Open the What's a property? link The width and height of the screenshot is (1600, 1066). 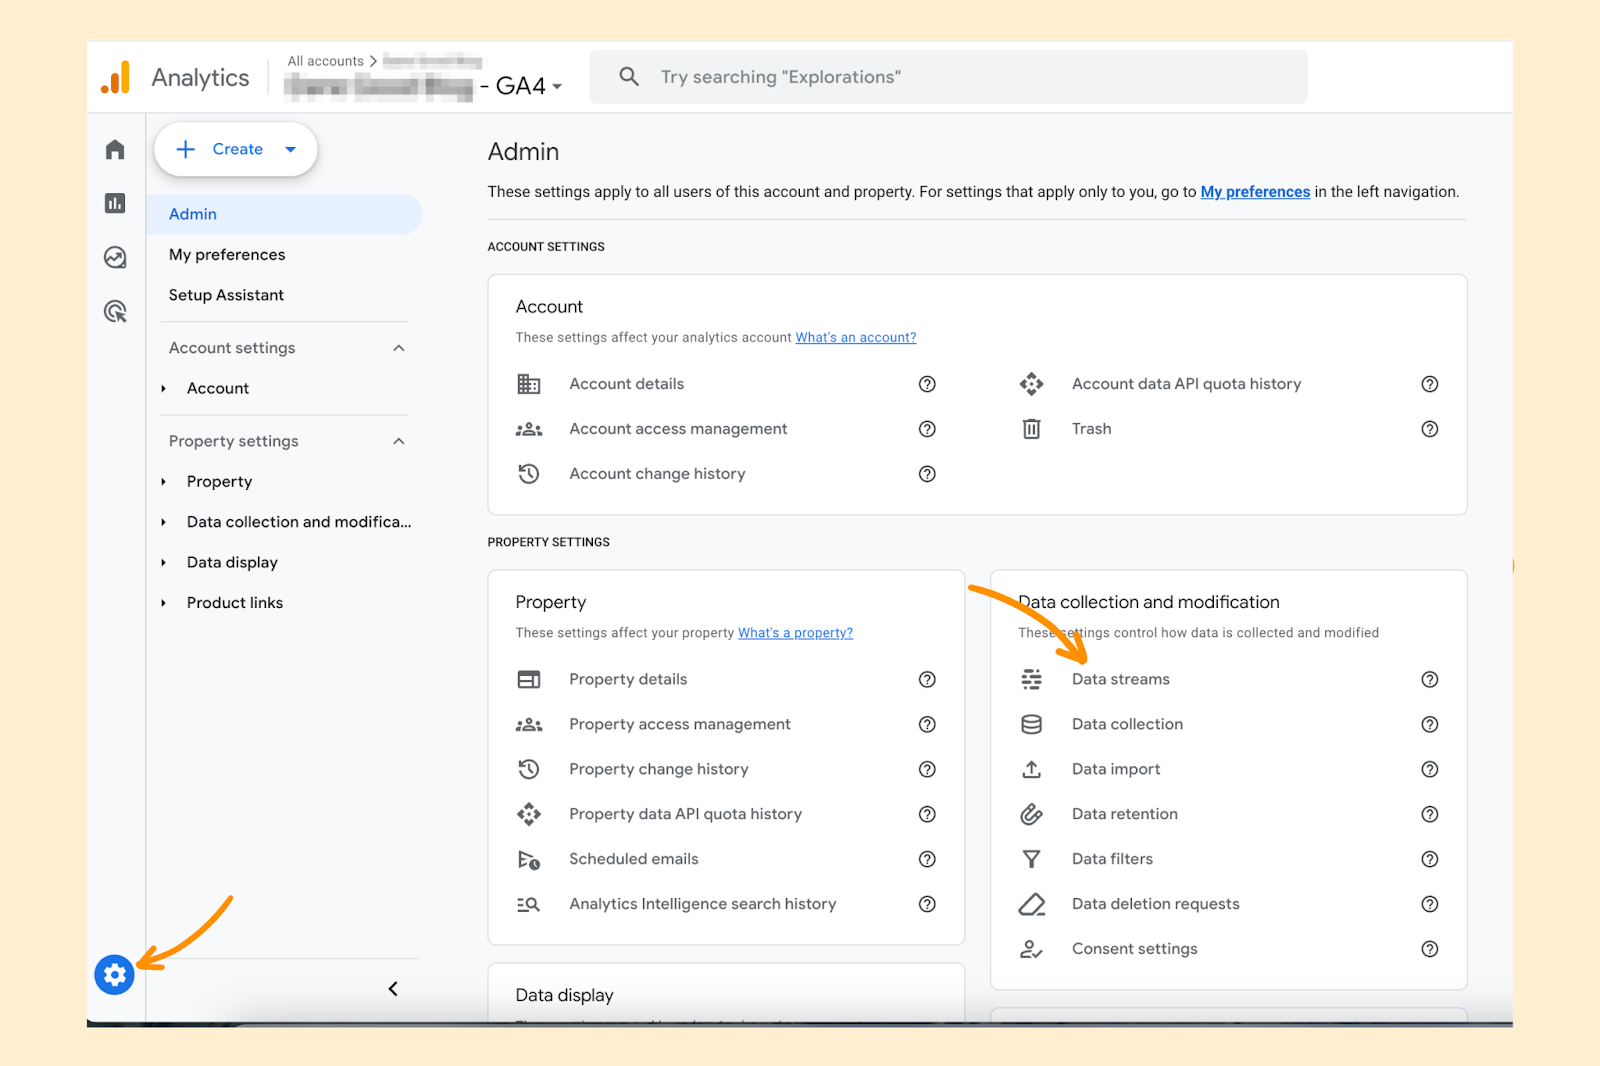pyautogui.click(x=795, y=632)
